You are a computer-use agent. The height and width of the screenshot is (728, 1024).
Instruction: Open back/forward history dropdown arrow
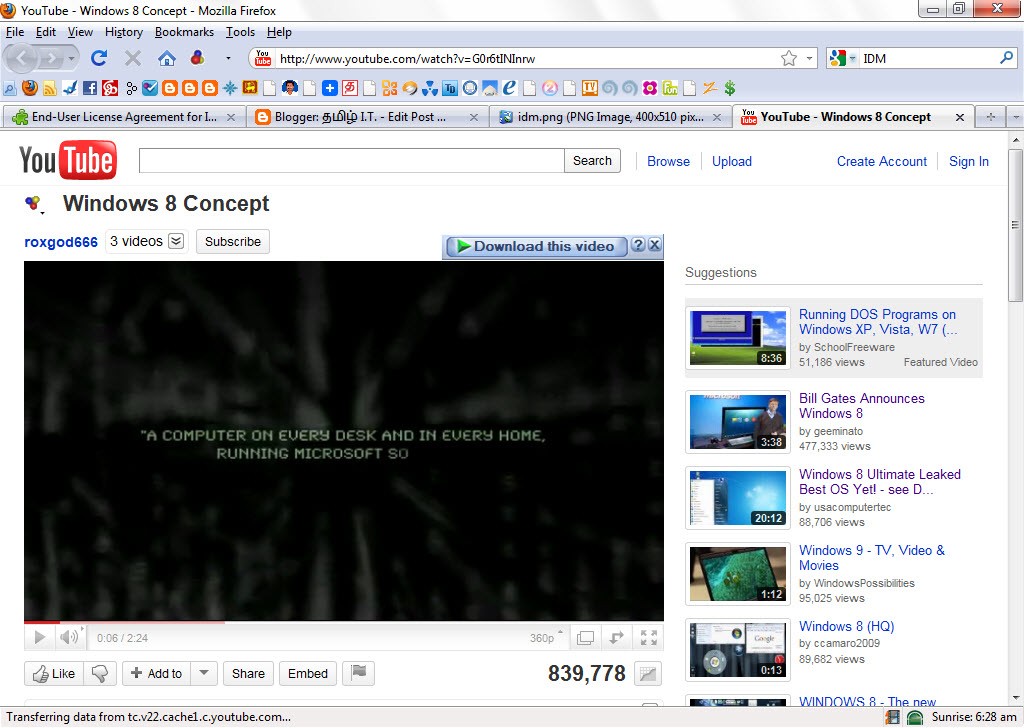[71, 59]
